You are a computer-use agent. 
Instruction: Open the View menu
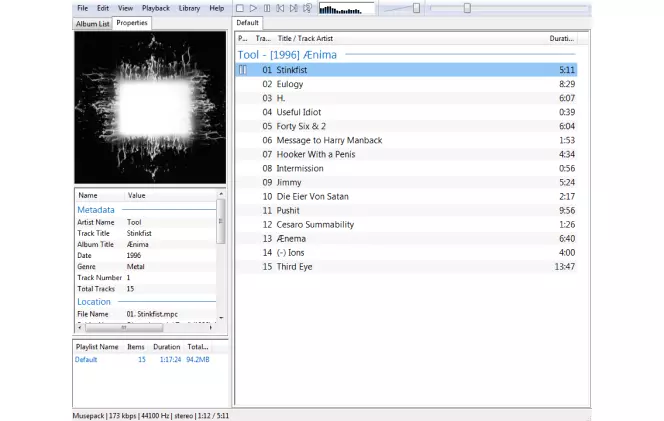pos(125,8)
